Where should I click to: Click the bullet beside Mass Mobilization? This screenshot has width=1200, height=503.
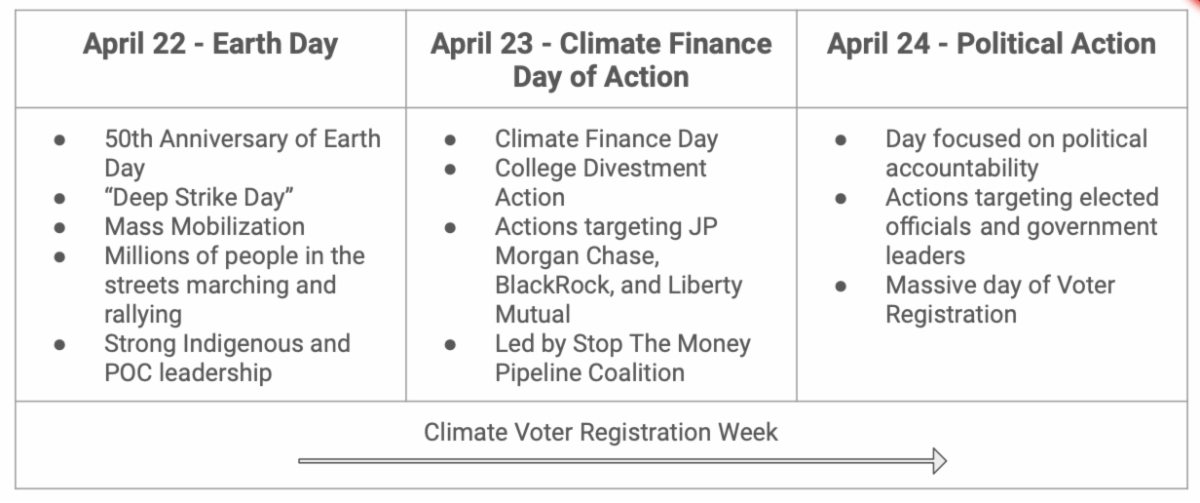62,228
